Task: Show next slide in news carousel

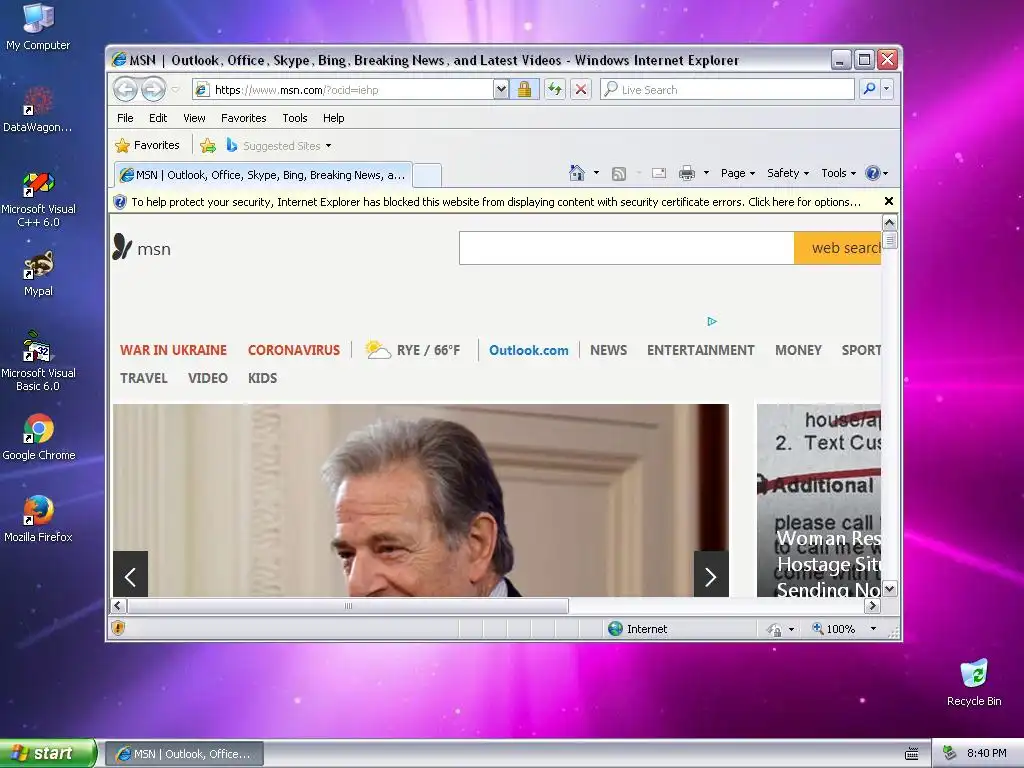Action: (711, 575)
